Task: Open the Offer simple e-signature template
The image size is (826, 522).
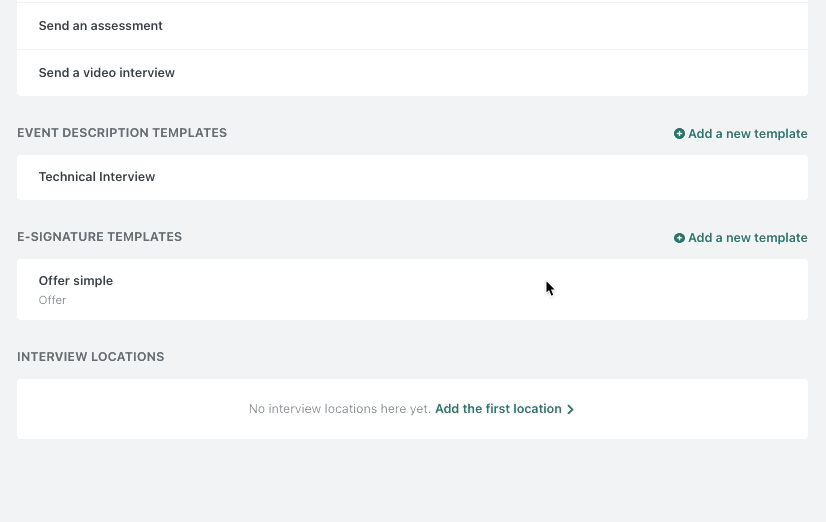Action: pyautogui.click(x=76, y=281)
